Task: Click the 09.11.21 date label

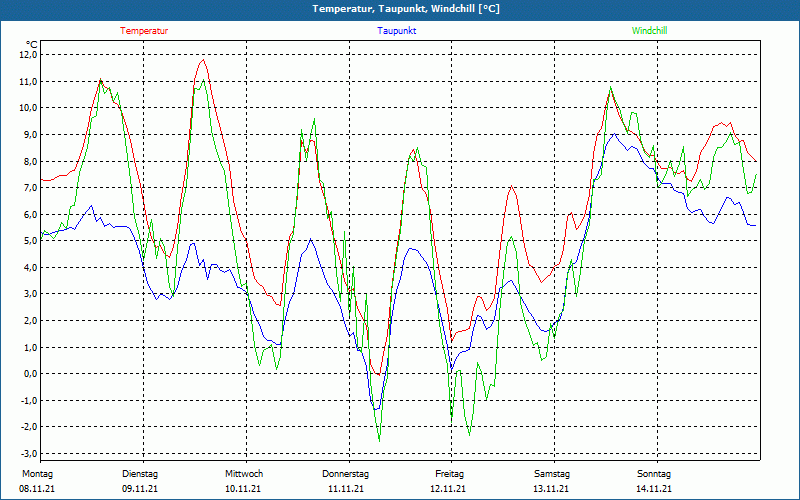Action: click(x=140, y=489)
